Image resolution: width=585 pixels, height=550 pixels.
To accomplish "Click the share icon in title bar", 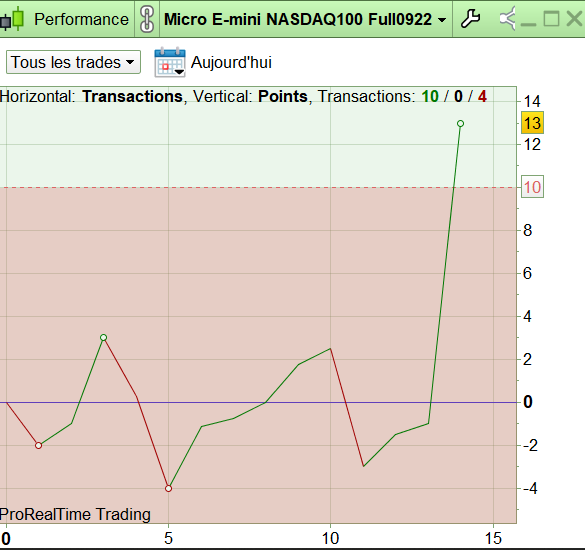I will point(508,18).
